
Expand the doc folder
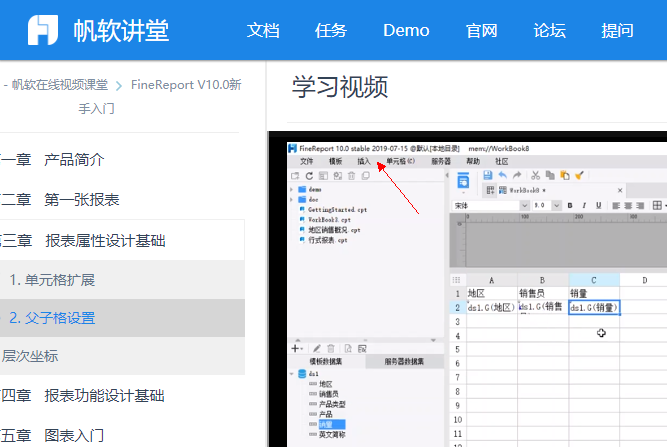292,199
